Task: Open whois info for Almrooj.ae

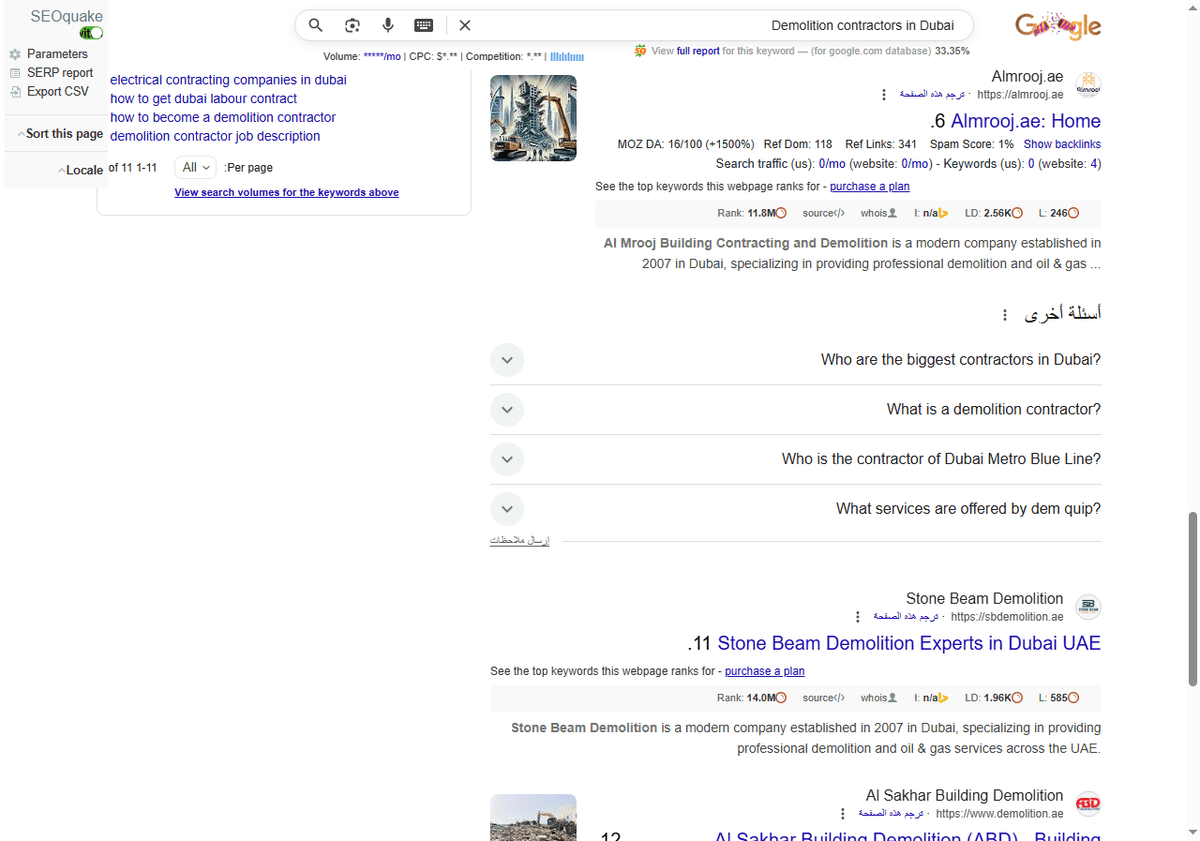Action: click(878, 212)
